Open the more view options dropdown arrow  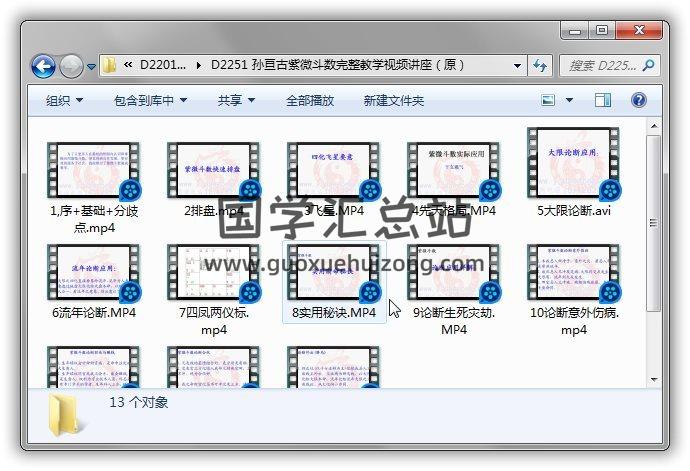coord(569,100)
